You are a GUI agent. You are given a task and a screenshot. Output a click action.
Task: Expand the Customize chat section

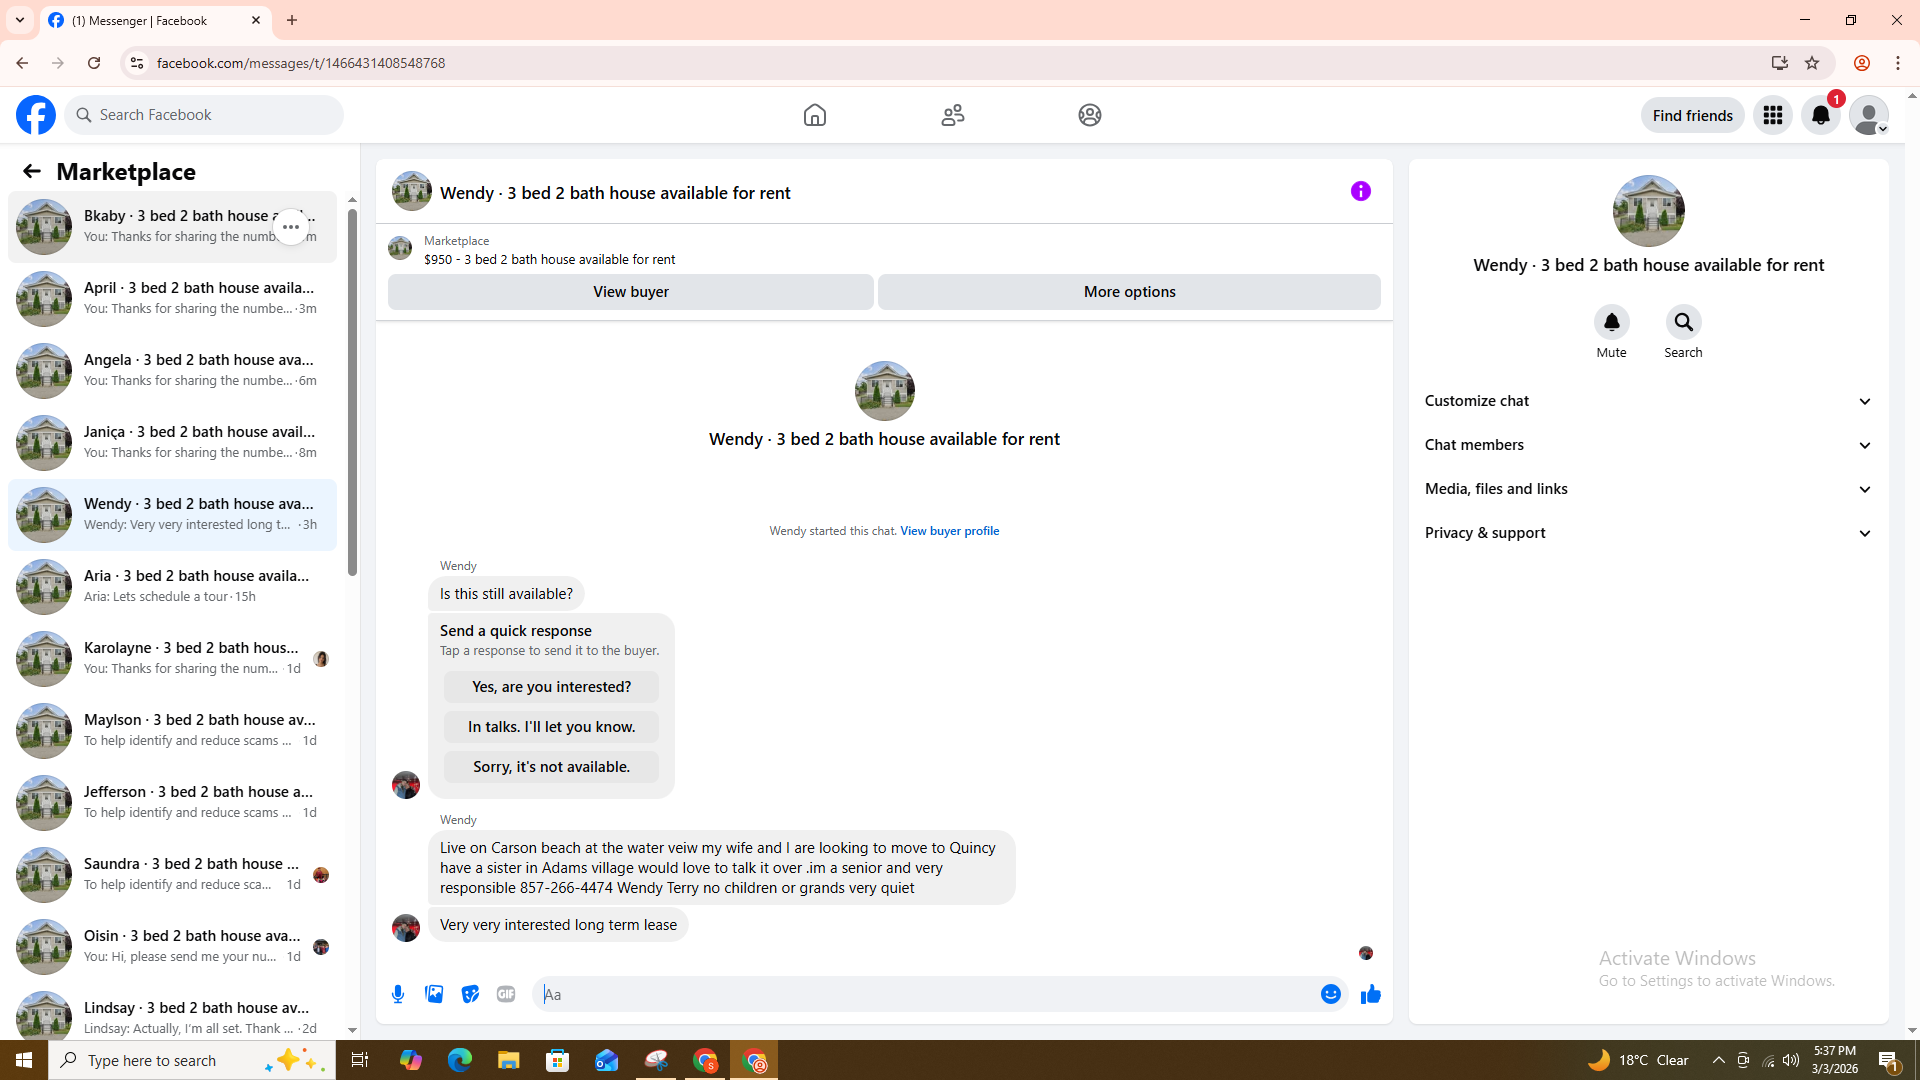tap(1647, 401)
